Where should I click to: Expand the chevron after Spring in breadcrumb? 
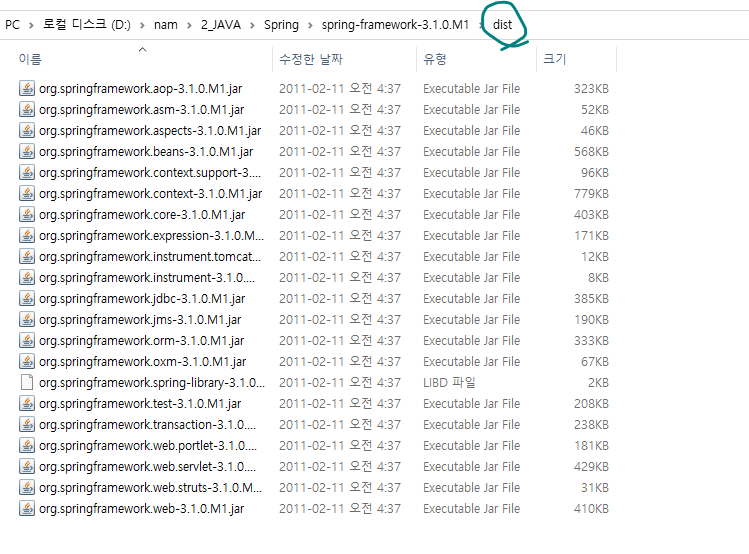[x=310, y=25]
